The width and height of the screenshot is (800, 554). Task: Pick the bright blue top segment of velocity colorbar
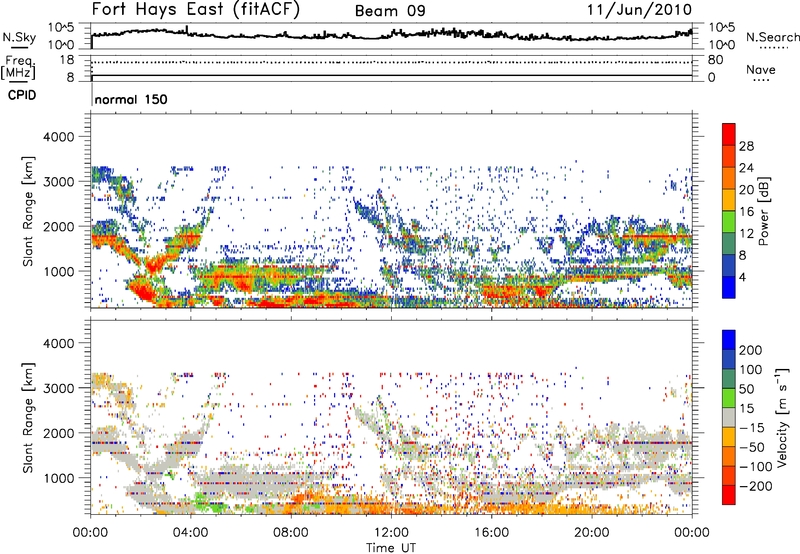tap(729, 340)
